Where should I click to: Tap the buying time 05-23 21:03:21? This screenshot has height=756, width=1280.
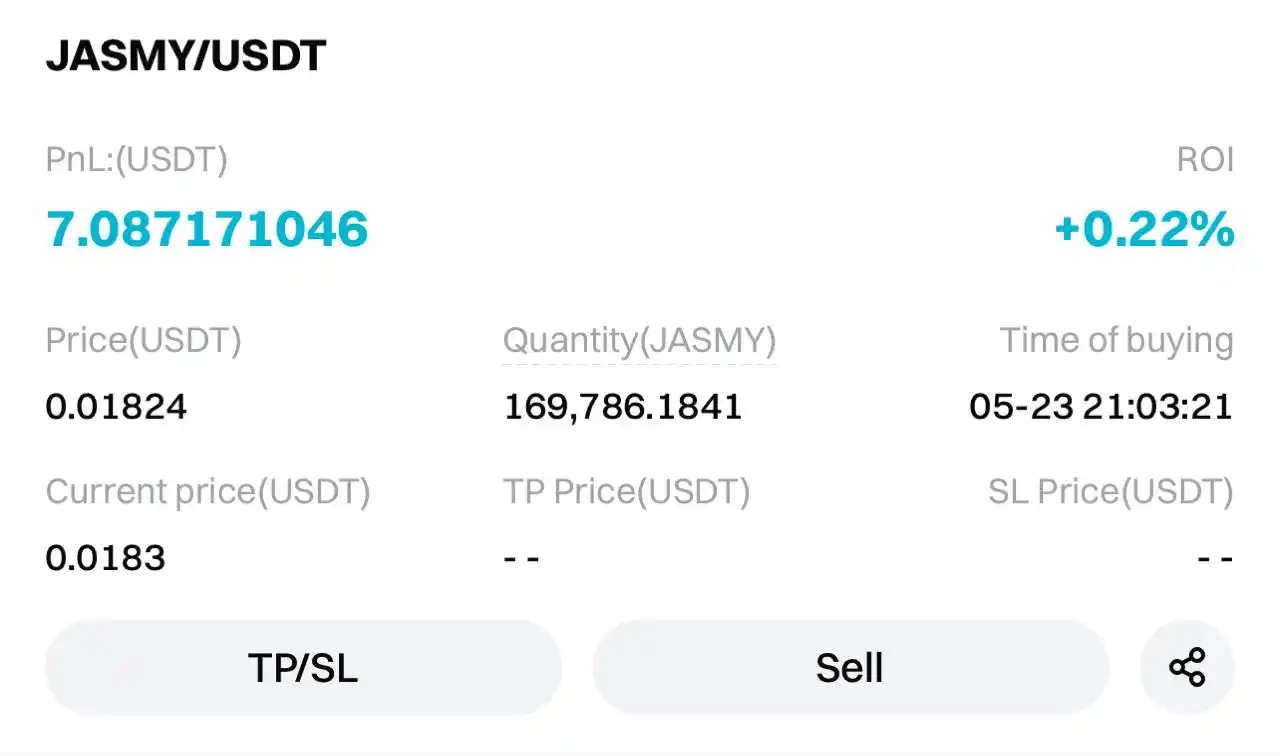point(1101,407)
